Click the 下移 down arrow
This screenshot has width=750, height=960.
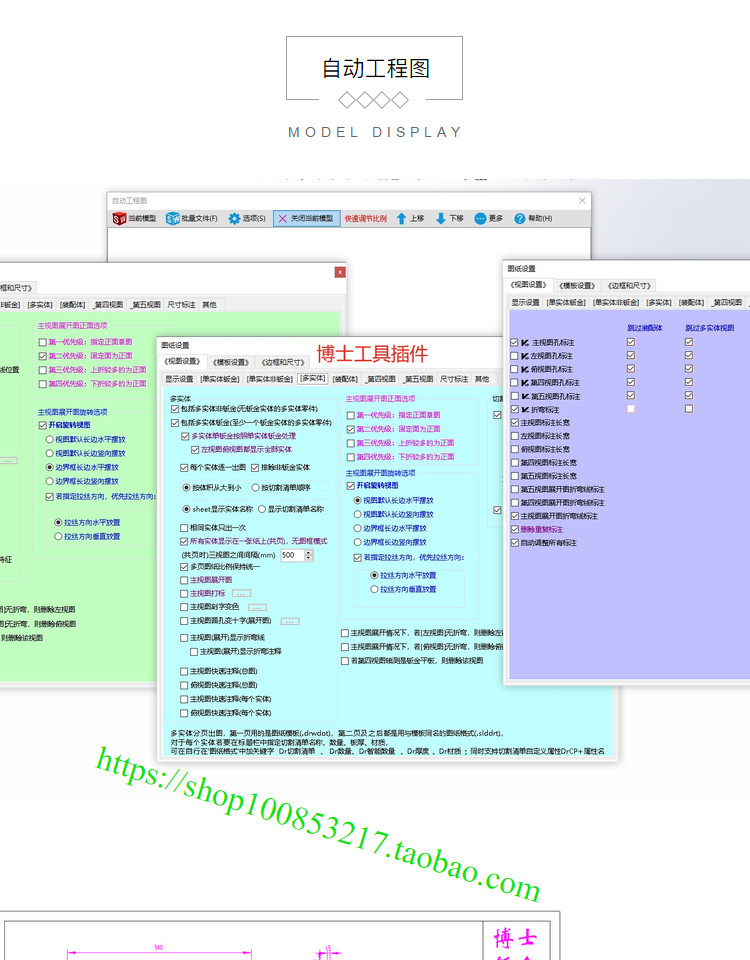tap(441, 219)
